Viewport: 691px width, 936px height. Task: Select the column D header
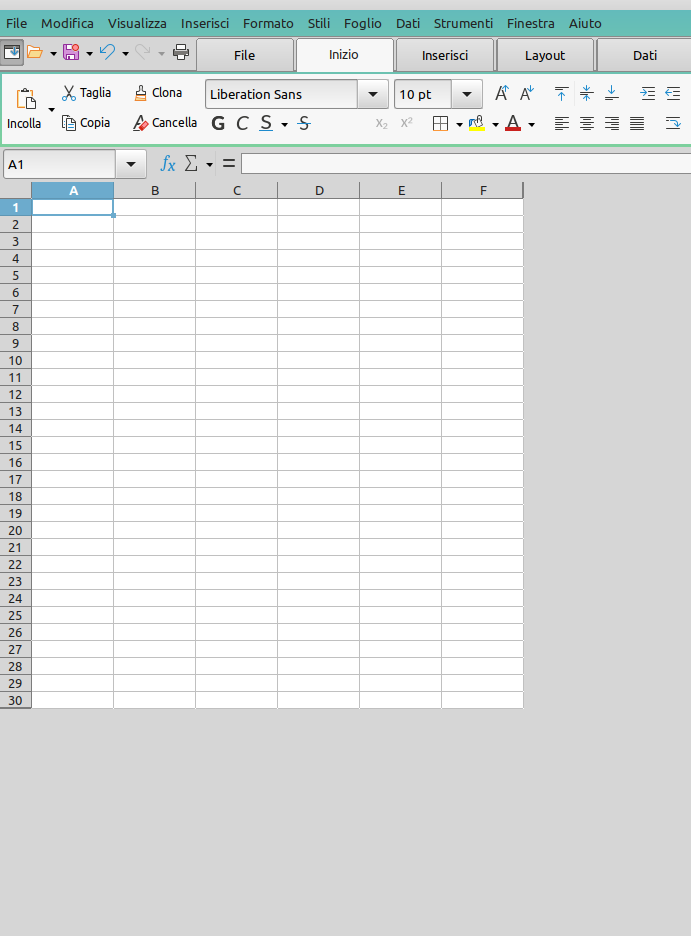click(319, 190)
